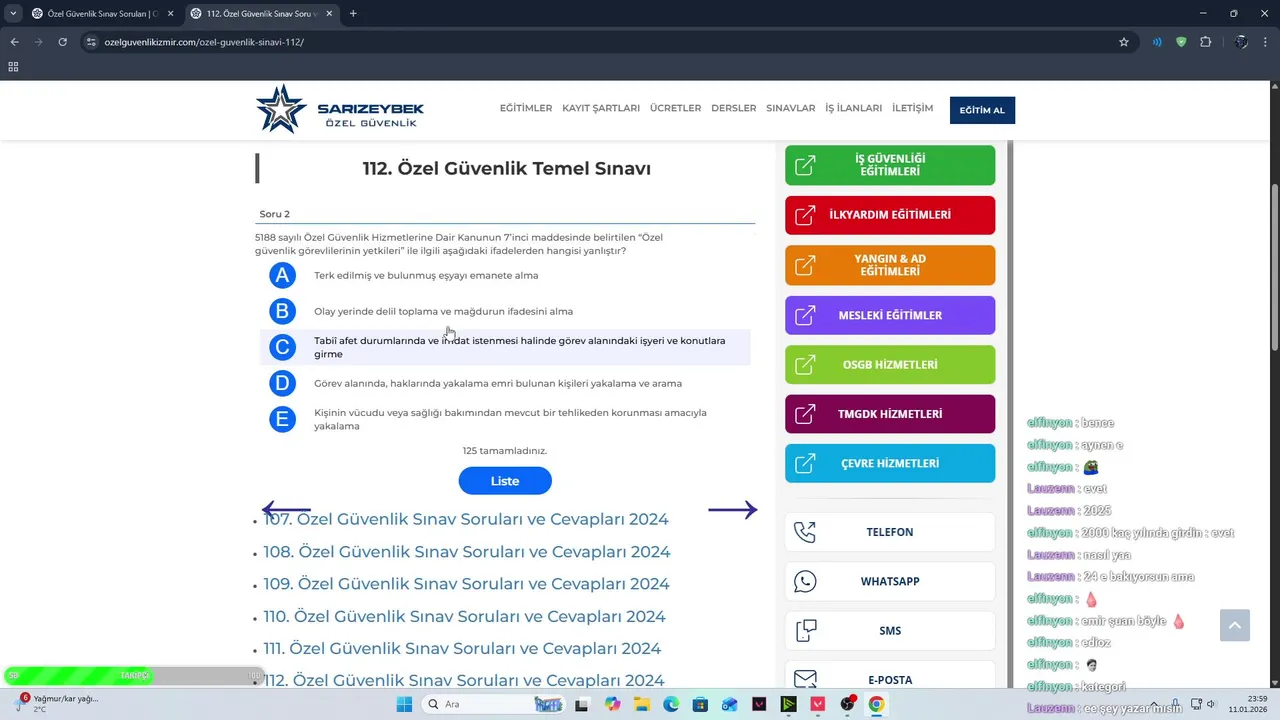This screenshot has height=720, width=1280.
Task: Go to the previous question with left arrow
Action: 286,510
